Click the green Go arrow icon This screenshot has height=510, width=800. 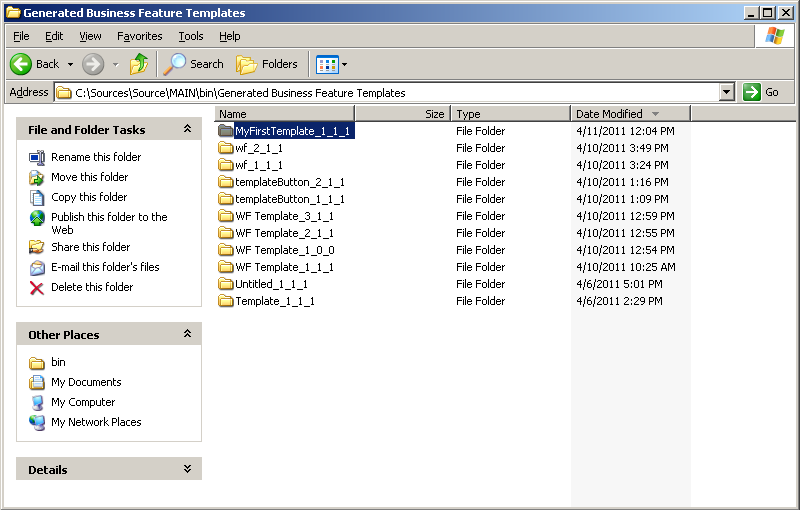coord(752,92)
